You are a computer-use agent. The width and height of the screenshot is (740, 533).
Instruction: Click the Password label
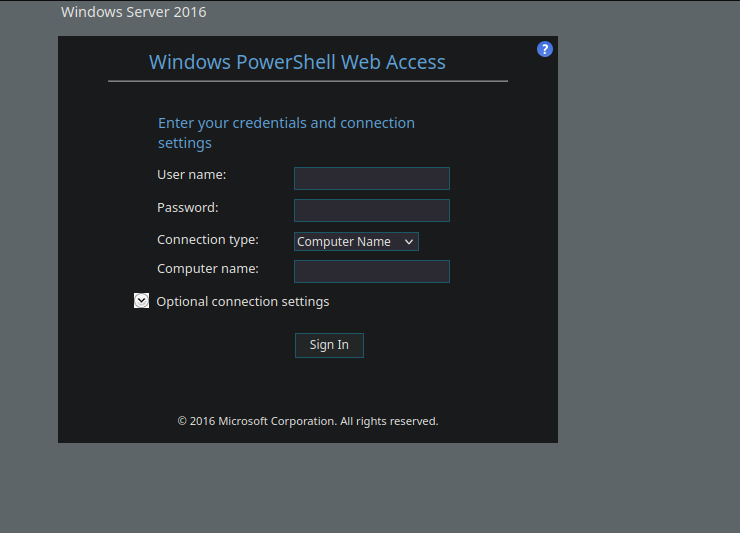pyautogui.click(x=188, y=208)
